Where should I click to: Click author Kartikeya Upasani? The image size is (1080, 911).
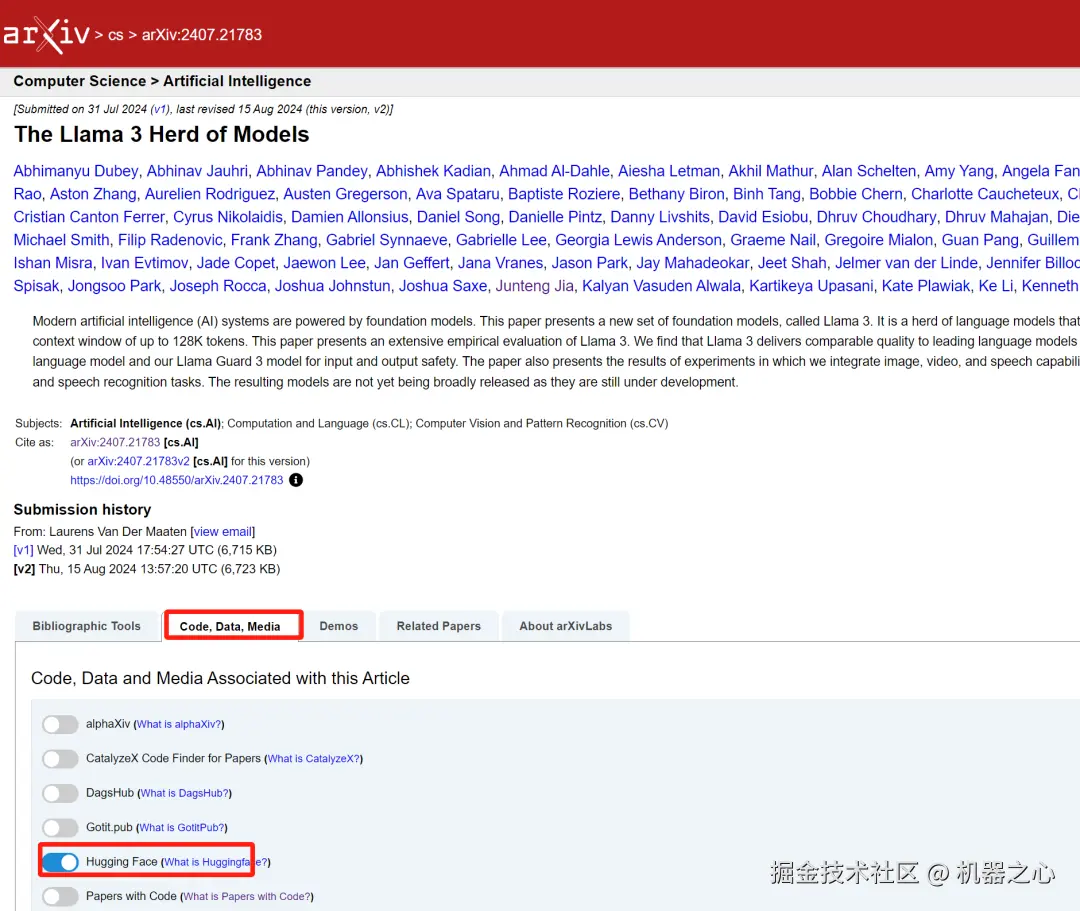coord(811,286)
